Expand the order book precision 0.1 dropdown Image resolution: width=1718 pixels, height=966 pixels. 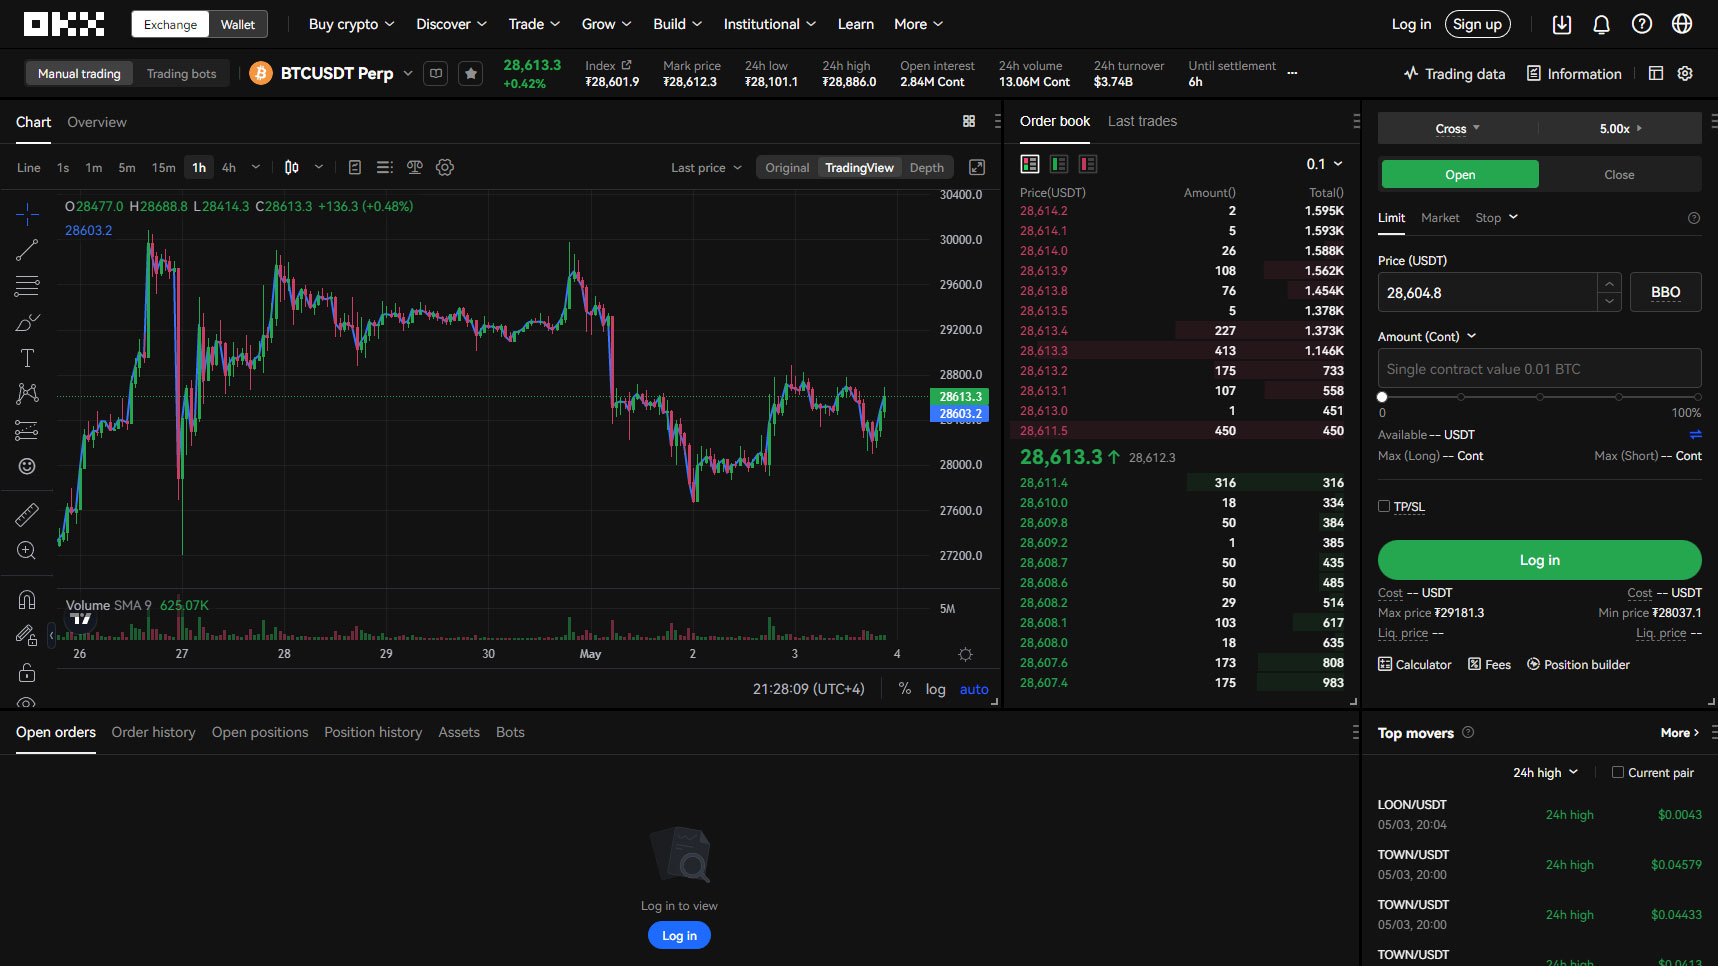point(1324,162)
